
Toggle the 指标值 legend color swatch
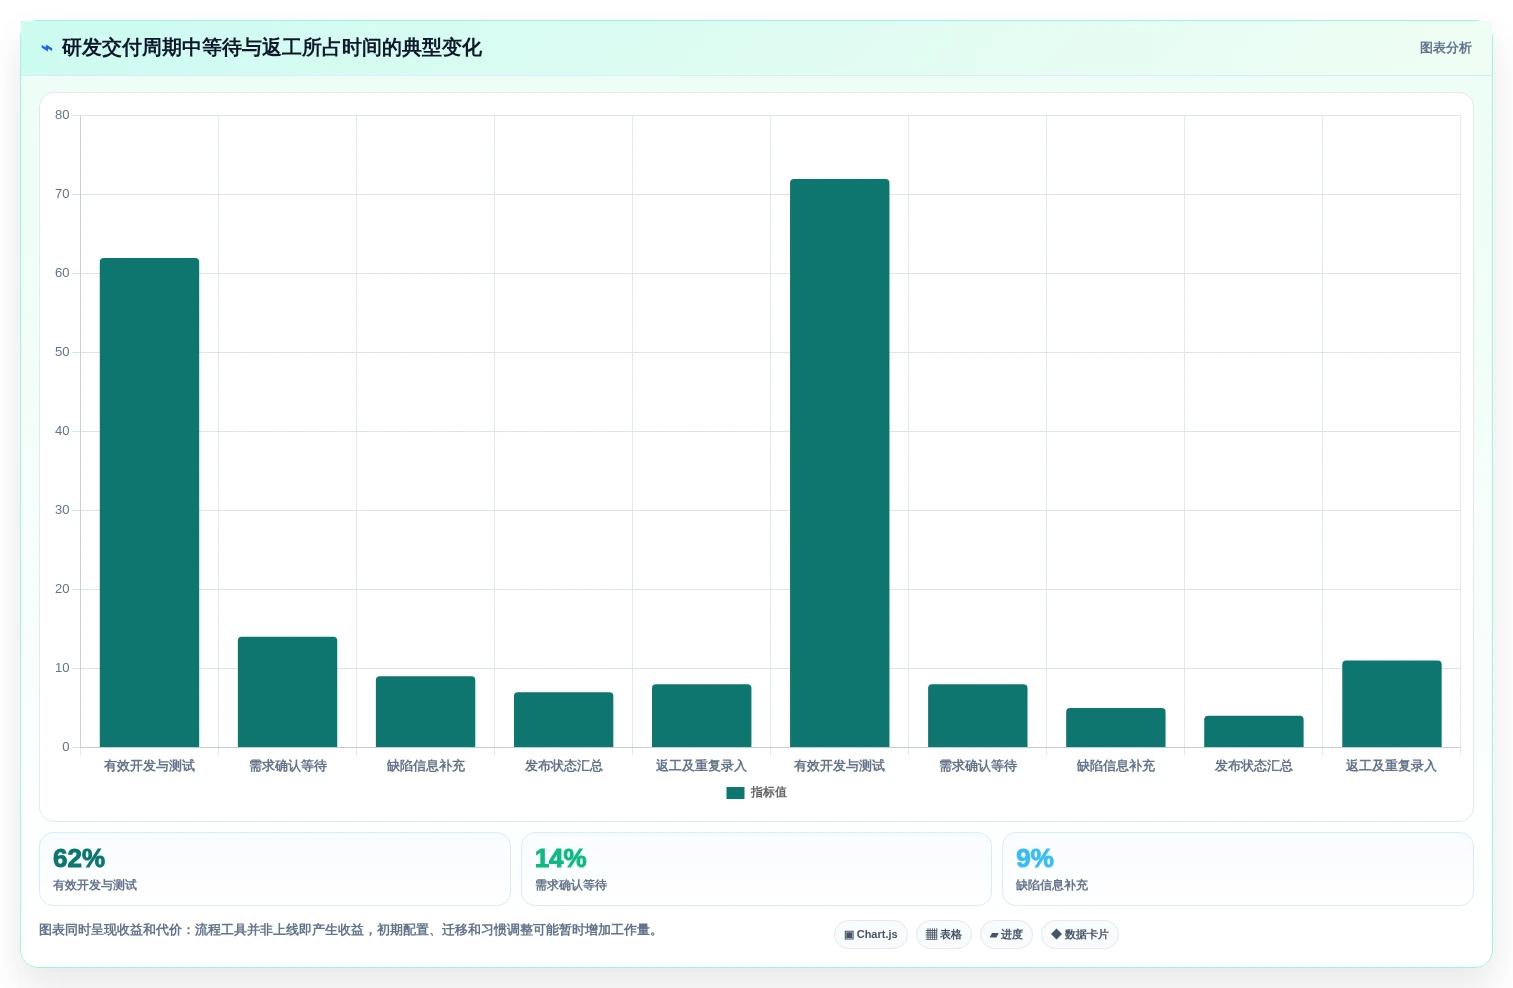tap(735, 793)
